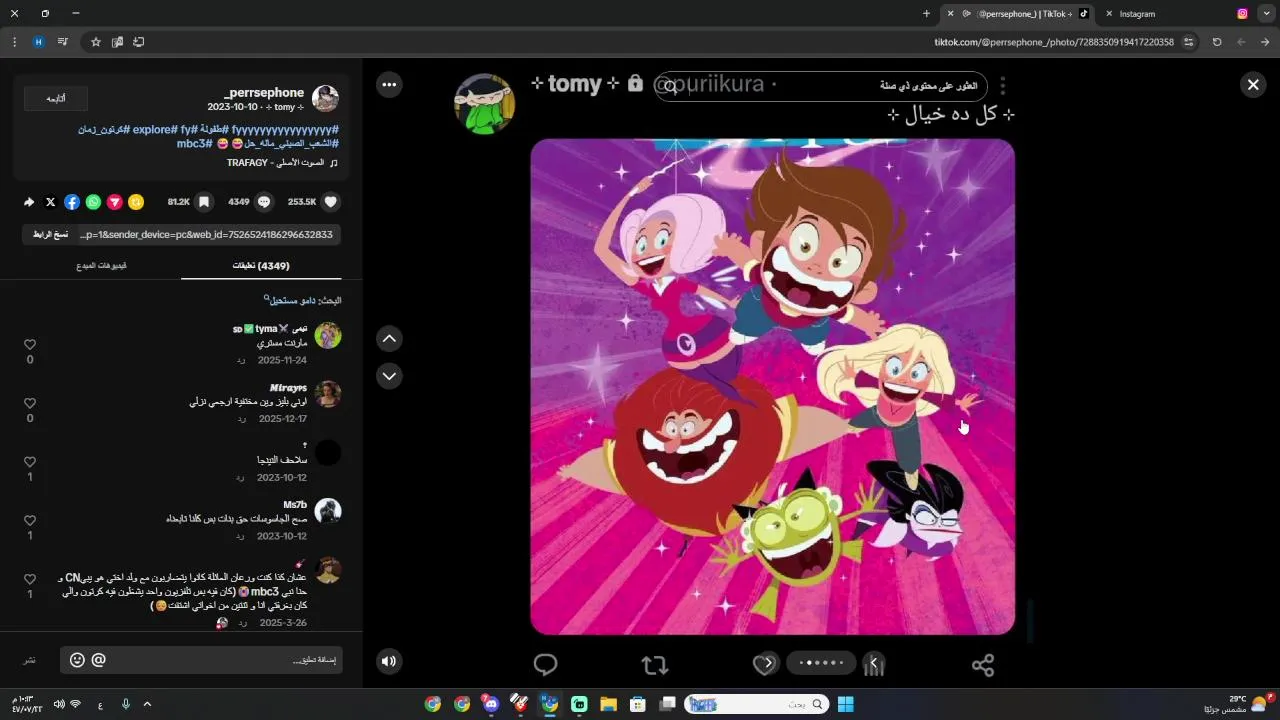Viewport: 1280px width, 720px height.
Task: Click the tiktok.com address bar URL
Action: tap(1054, 42)
